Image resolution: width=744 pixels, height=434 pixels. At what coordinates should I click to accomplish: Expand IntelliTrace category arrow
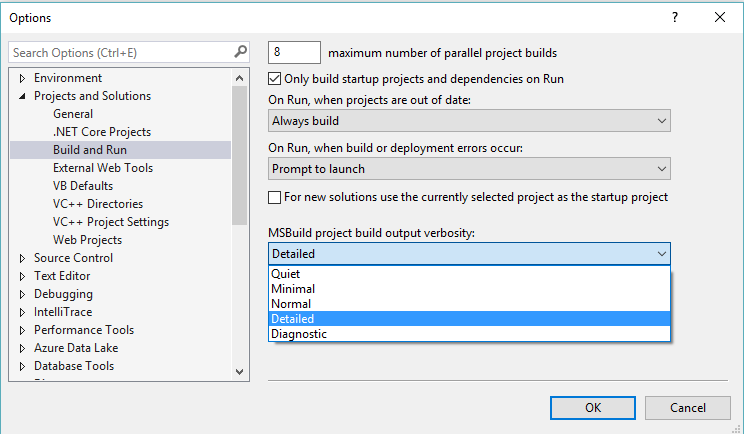[x=22, y=313]
